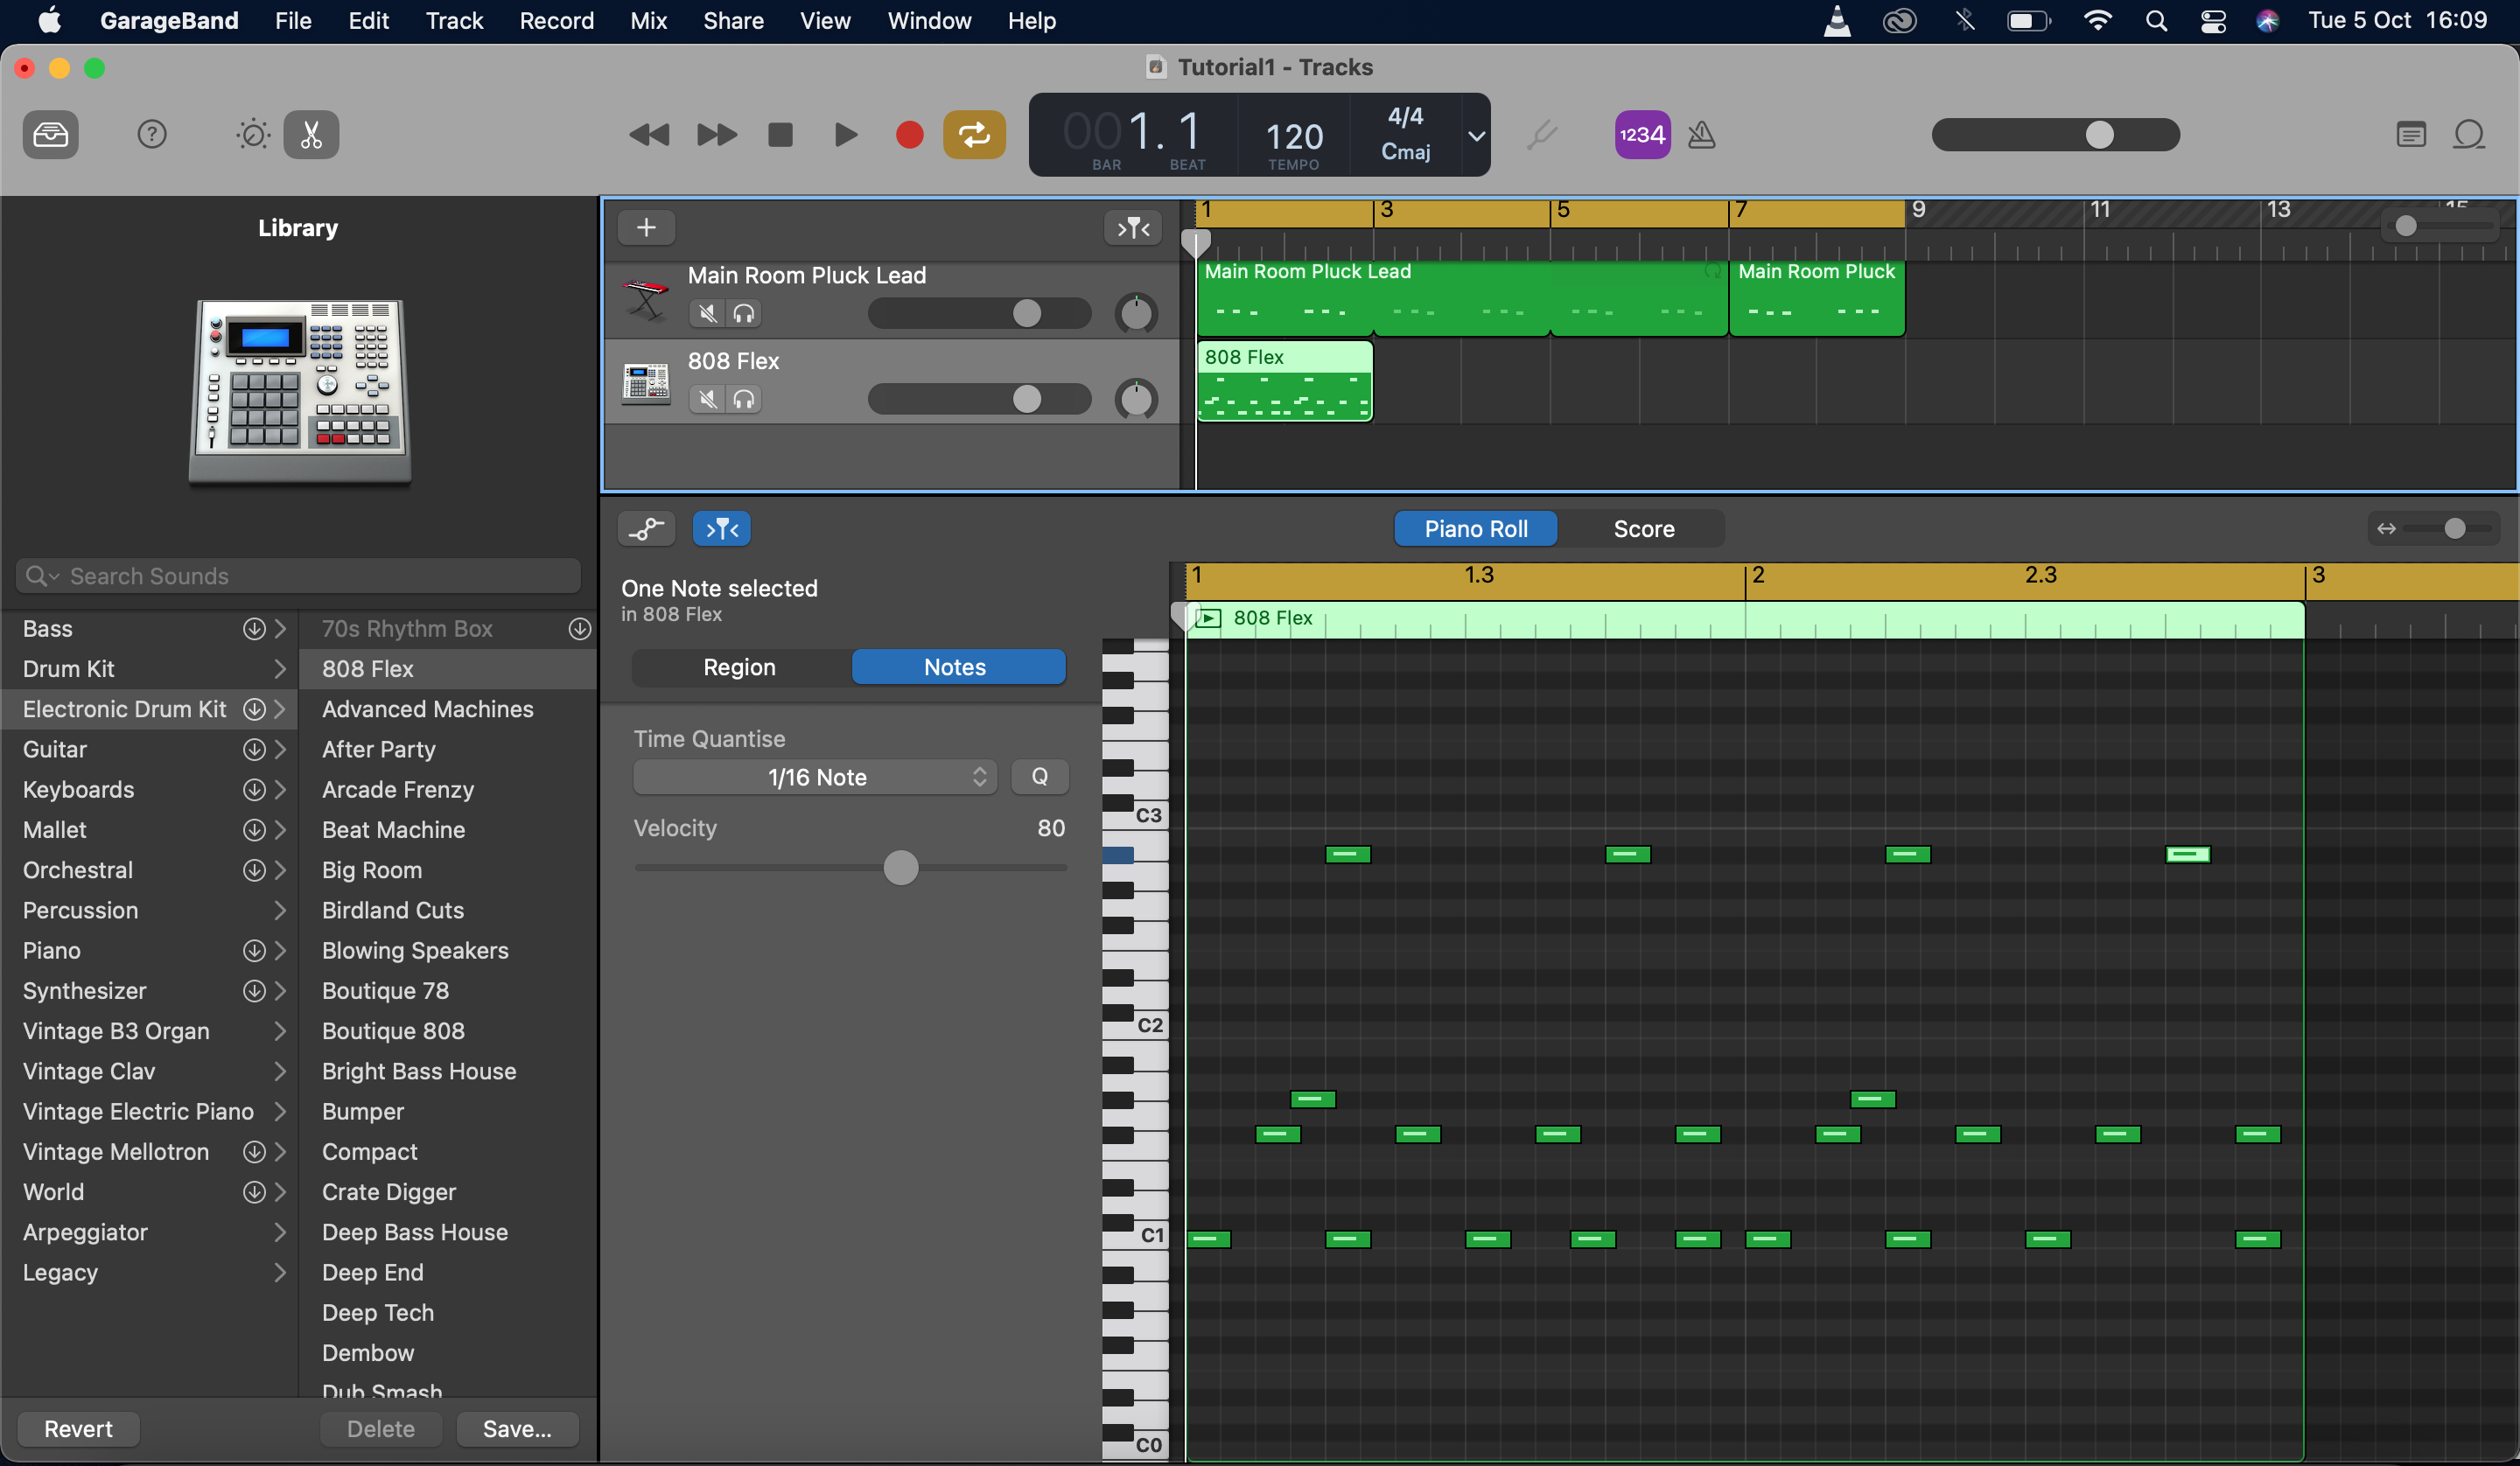Expand the Synthesizer category in Library

[277, 989]
